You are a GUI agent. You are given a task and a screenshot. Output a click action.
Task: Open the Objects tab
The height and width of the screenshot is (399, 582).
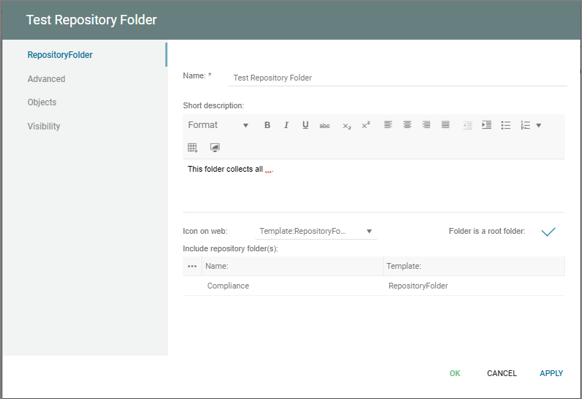pos(42,102)
